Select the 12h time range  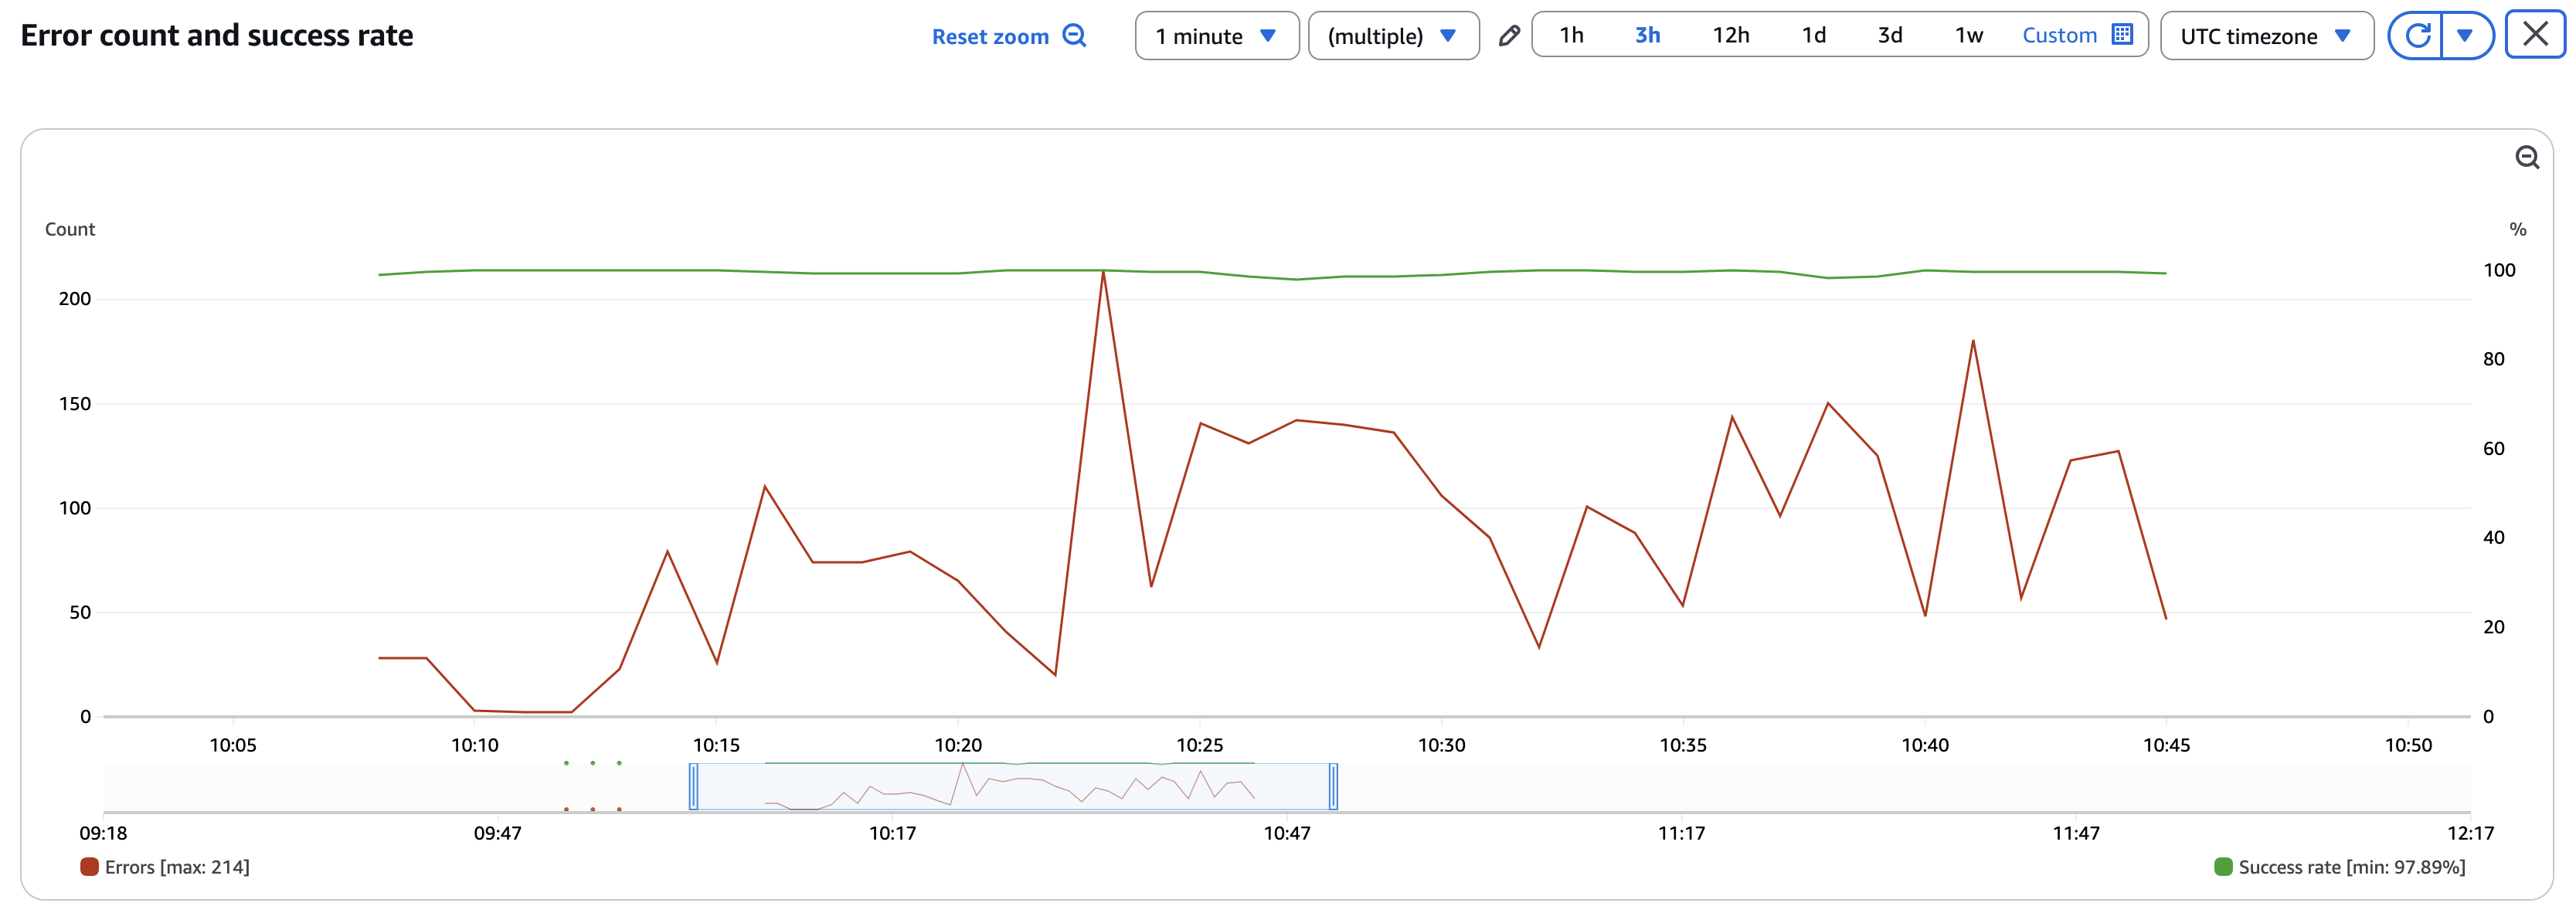(x=1730, y=35)
